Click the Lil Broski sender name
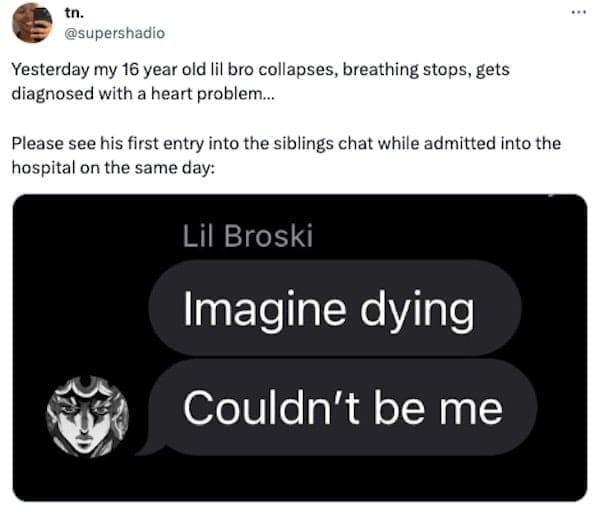The image size is (600, 512). [x=248, y=235]
